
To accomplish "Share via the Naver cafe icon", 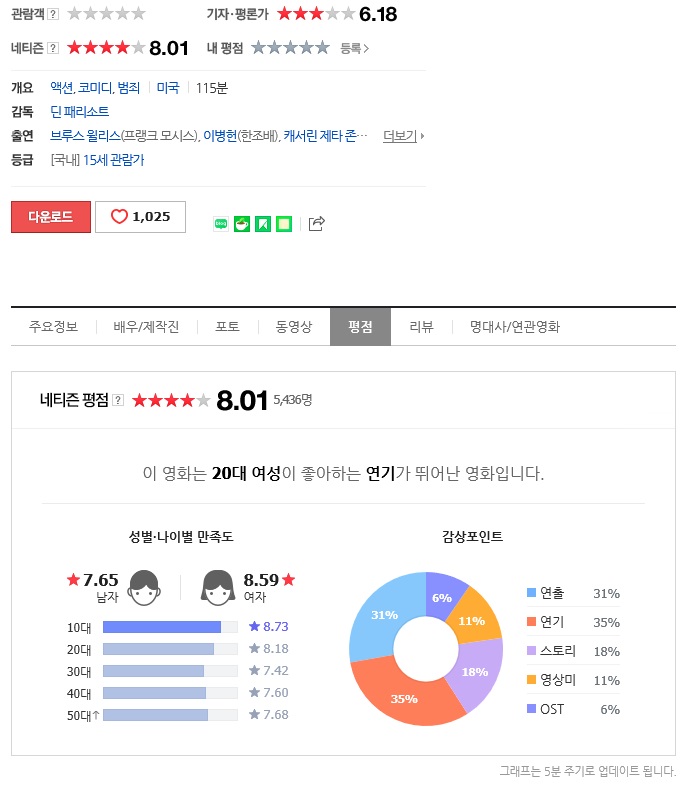I will pyautogui.click(x=242, y=223).
